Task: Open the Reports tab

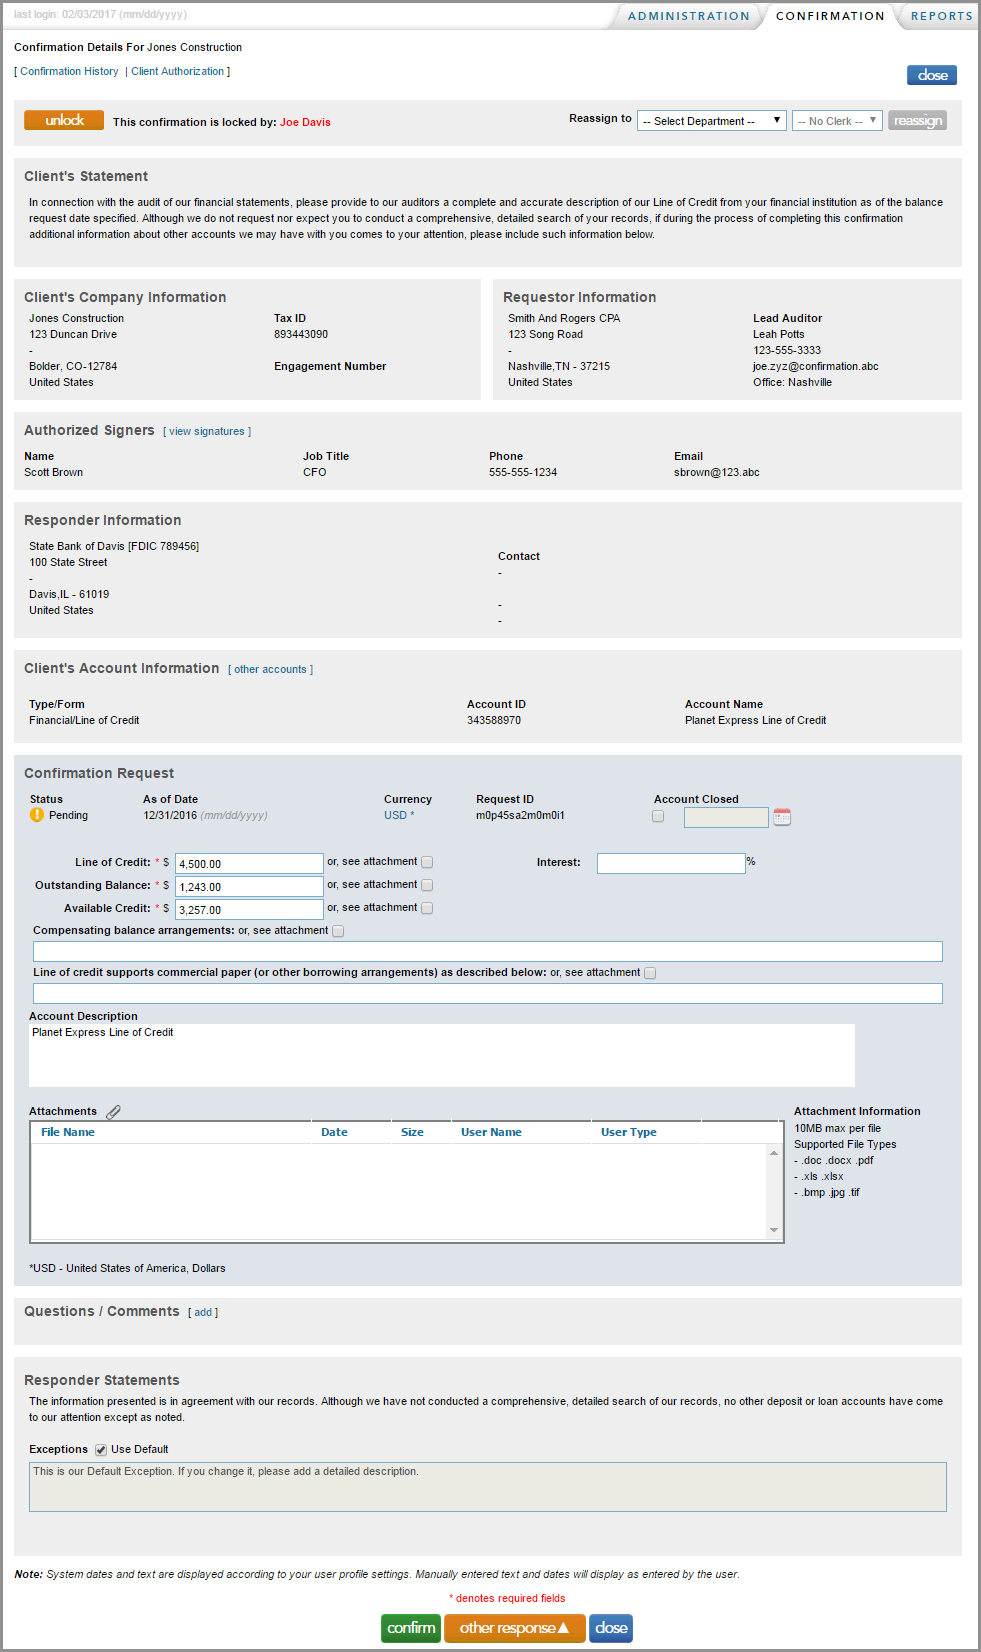Action: (x=941, y=16)
